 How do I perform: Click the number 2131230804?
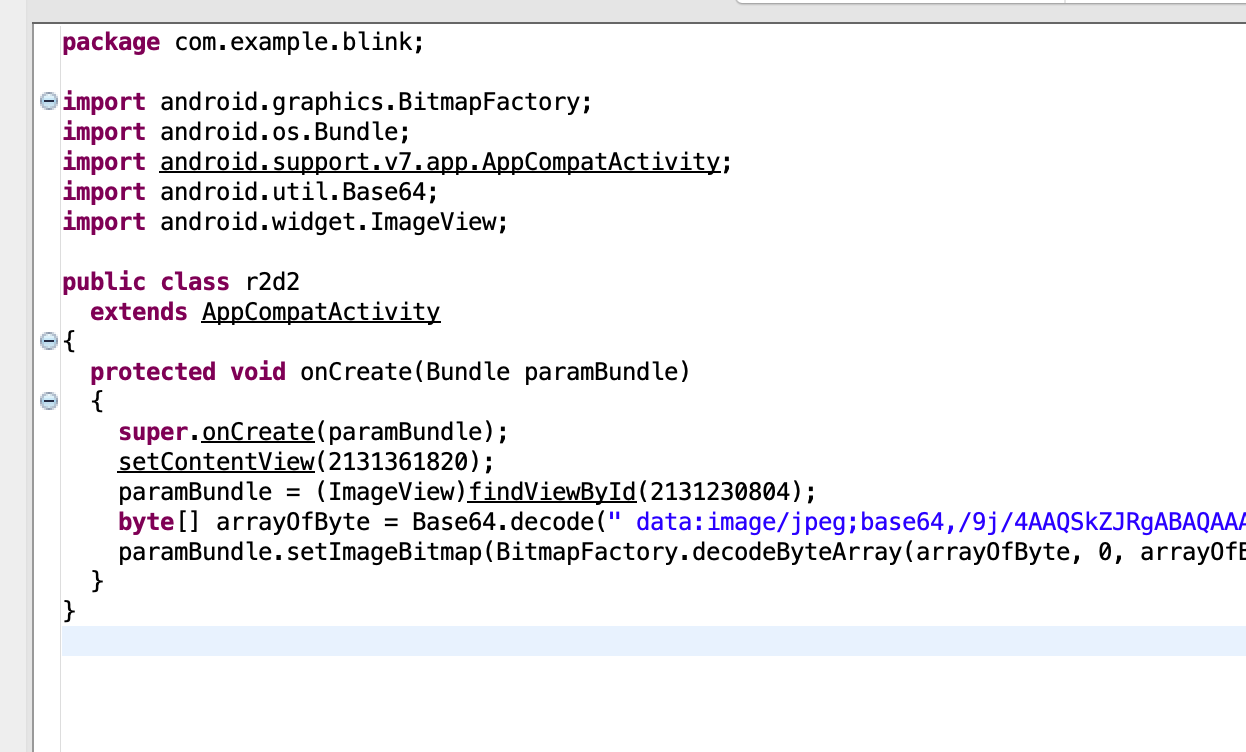(721, 492)
